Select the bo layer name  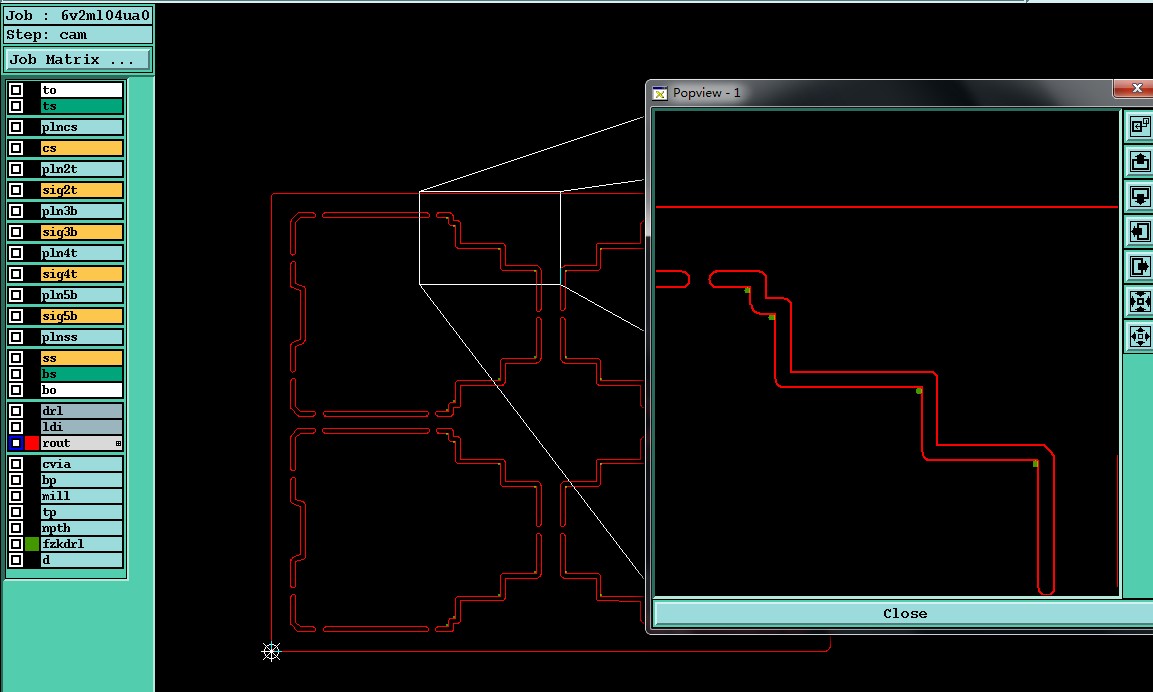(x=82, y=390)
